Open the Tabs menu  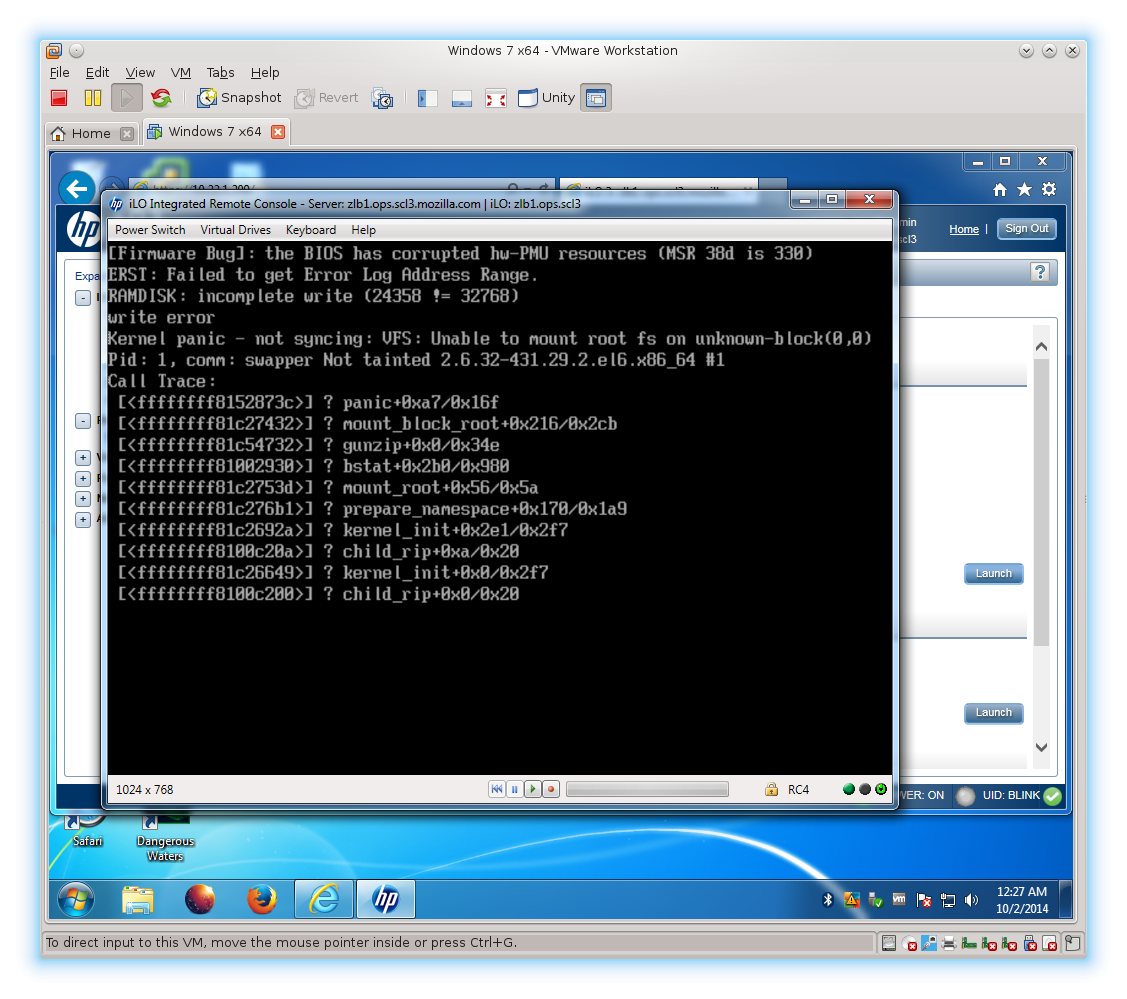221,73
